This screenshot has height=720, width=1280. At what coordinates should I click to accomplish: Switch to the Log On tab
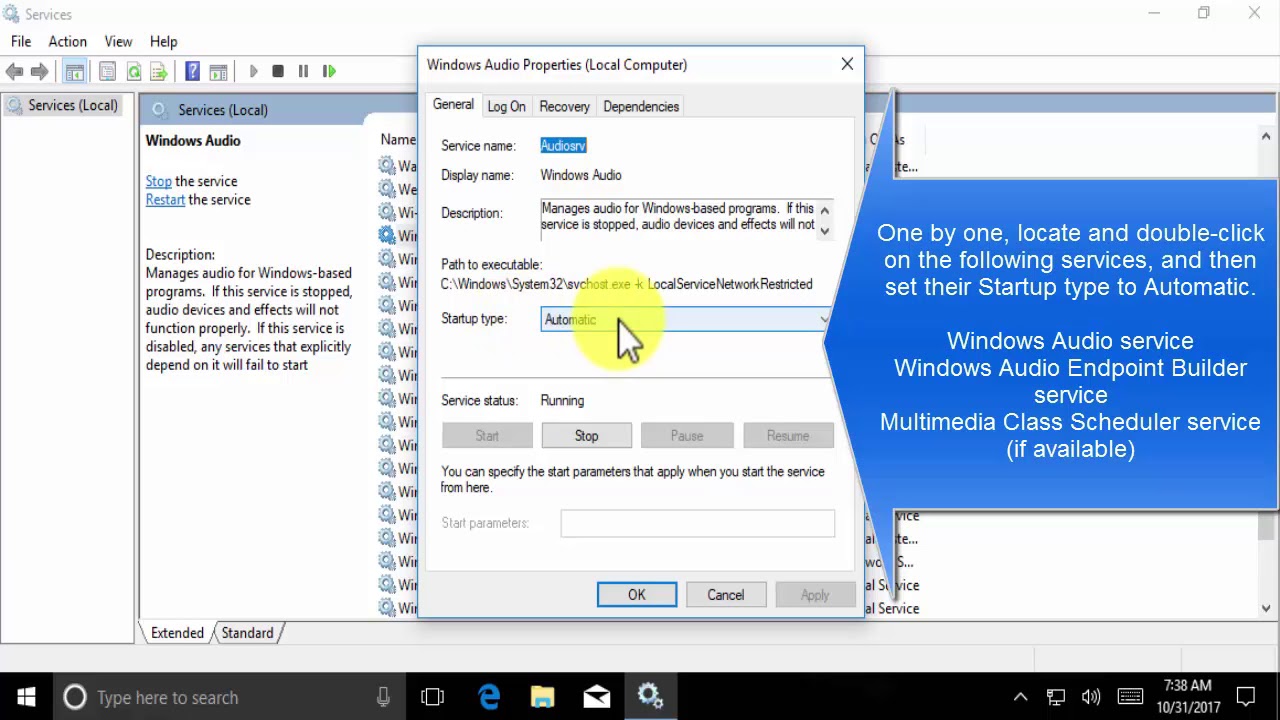(x=506, y=106)
